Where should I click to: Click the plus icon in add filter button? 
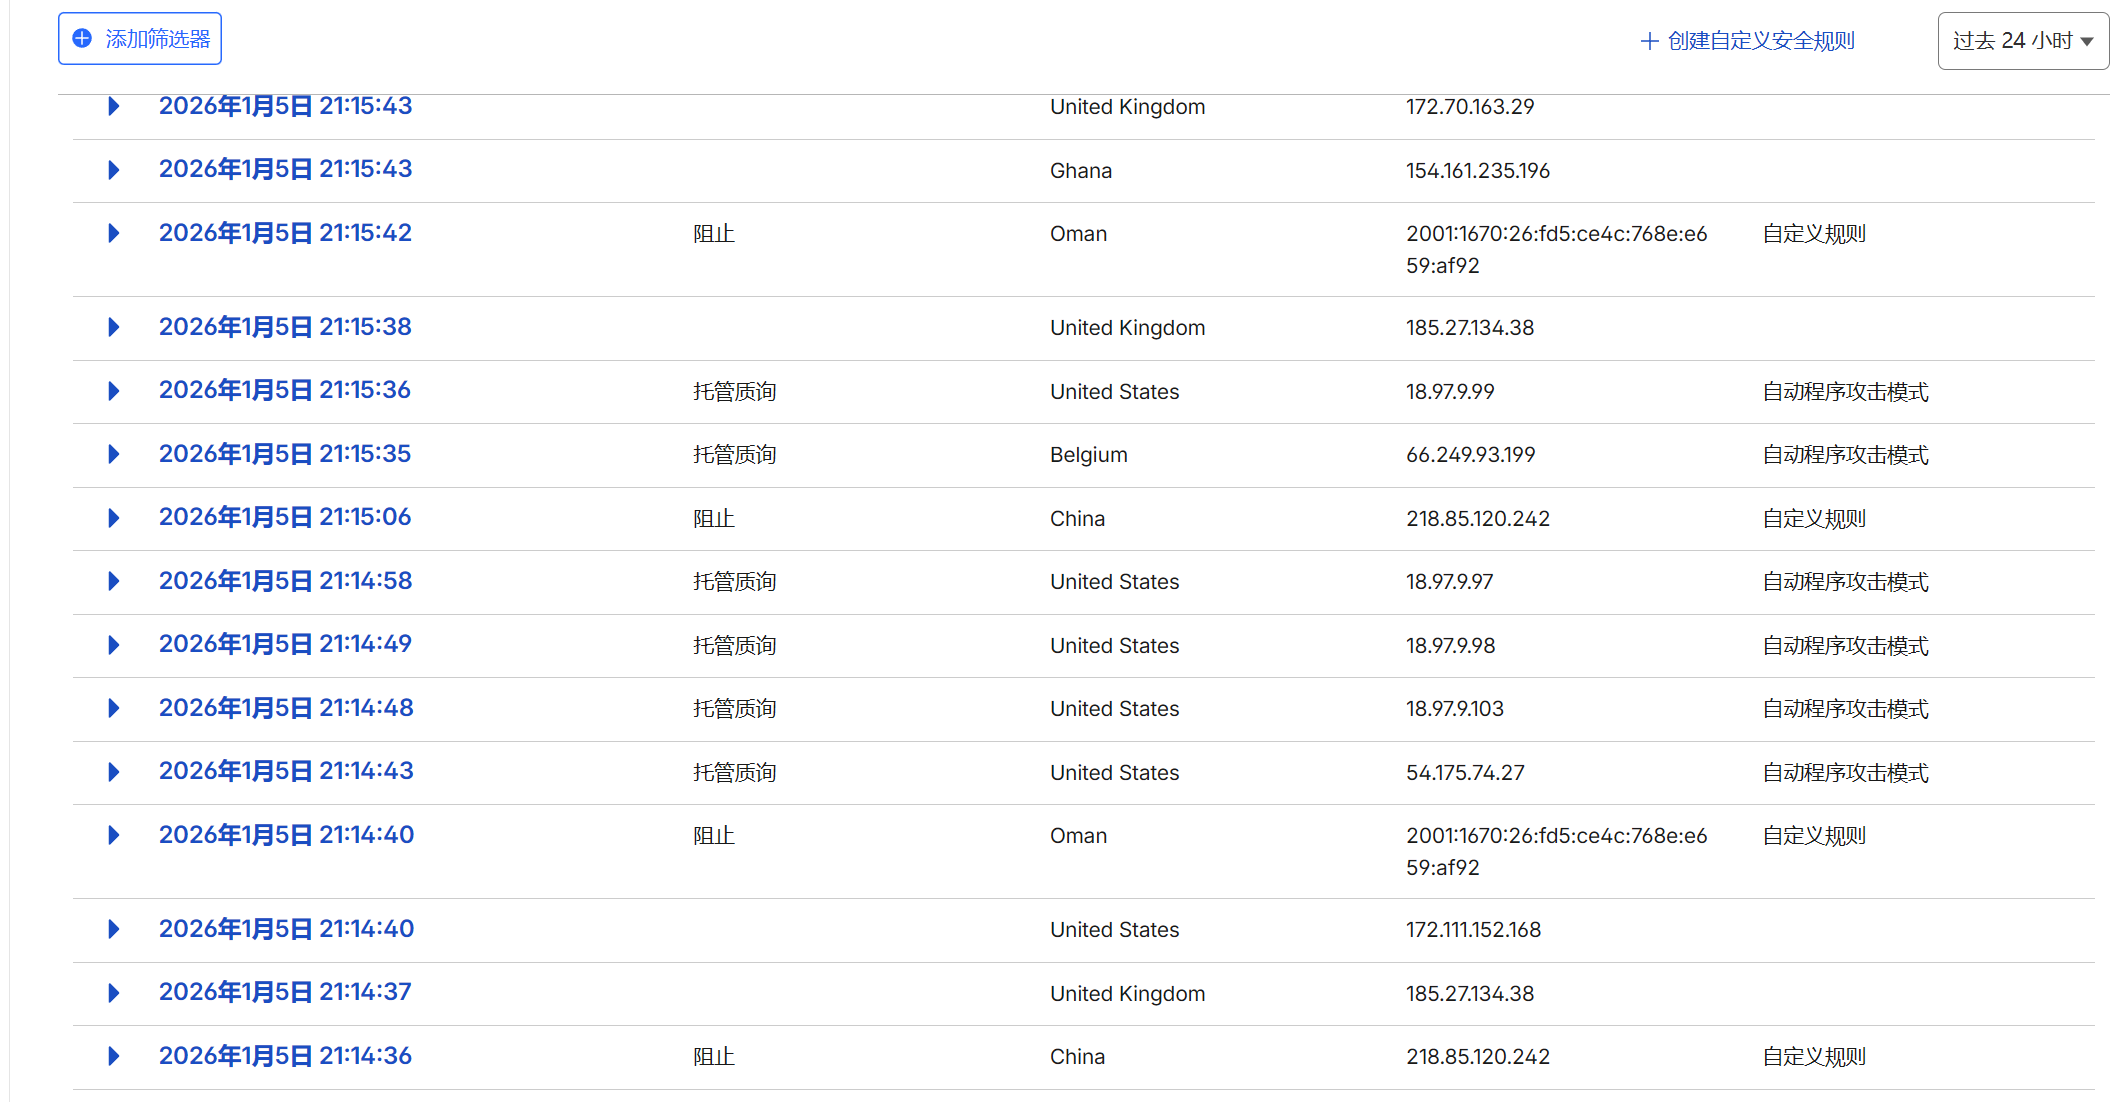pyautogui.click(x=83, y=39)
